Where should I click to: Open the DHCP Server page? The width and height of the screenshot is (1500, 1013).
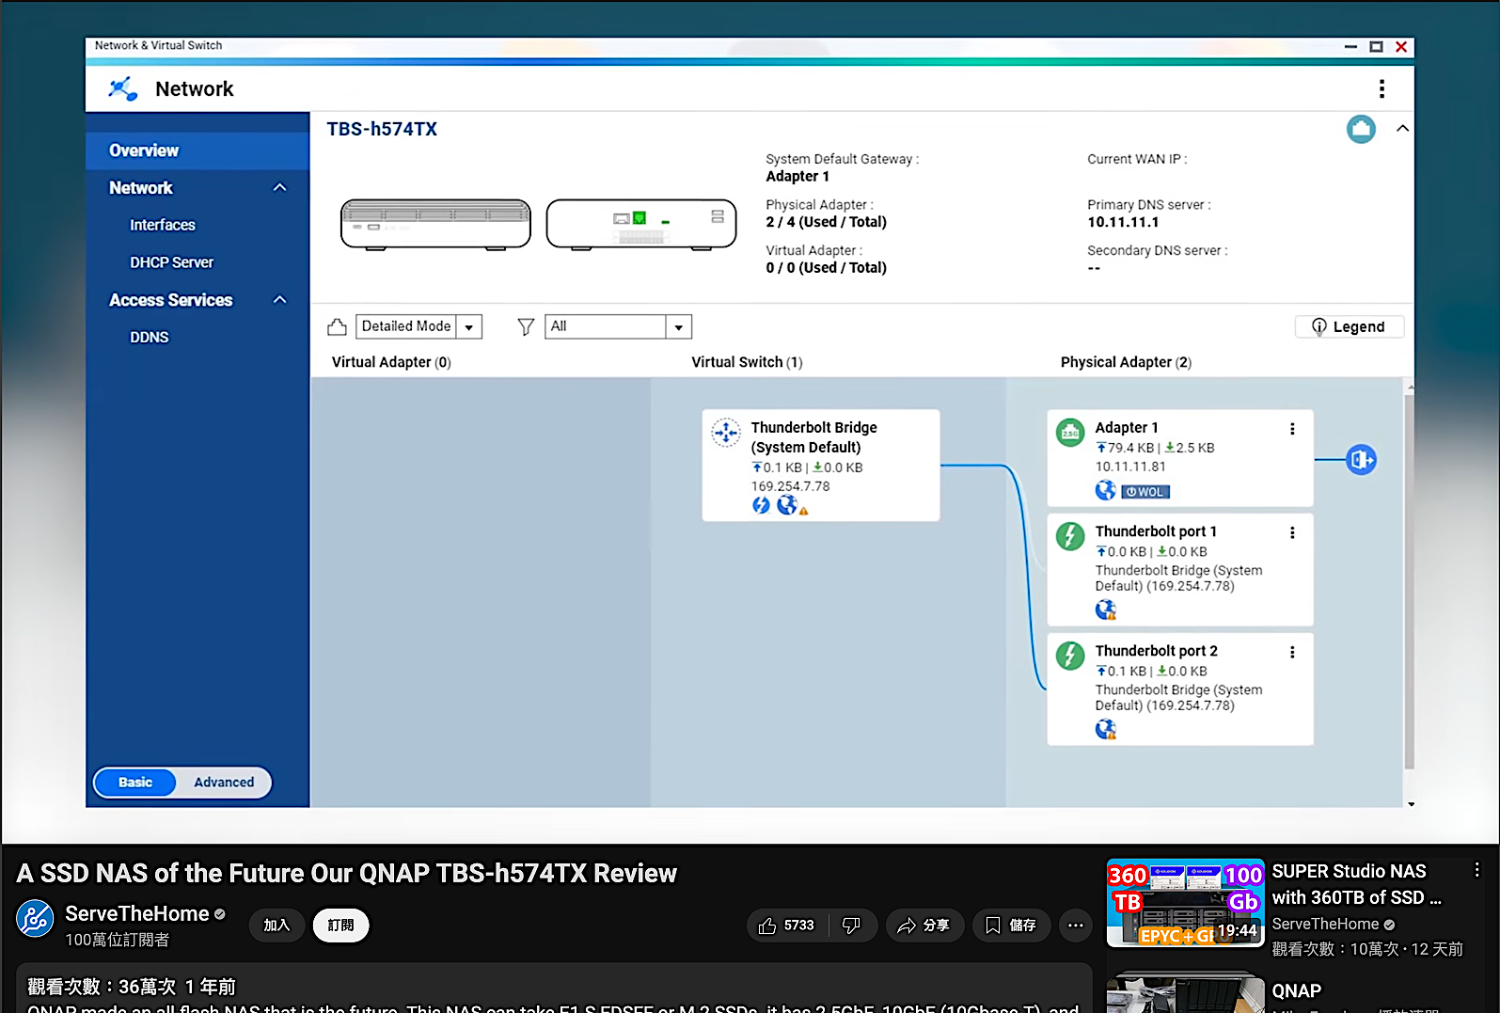(171, 263)
